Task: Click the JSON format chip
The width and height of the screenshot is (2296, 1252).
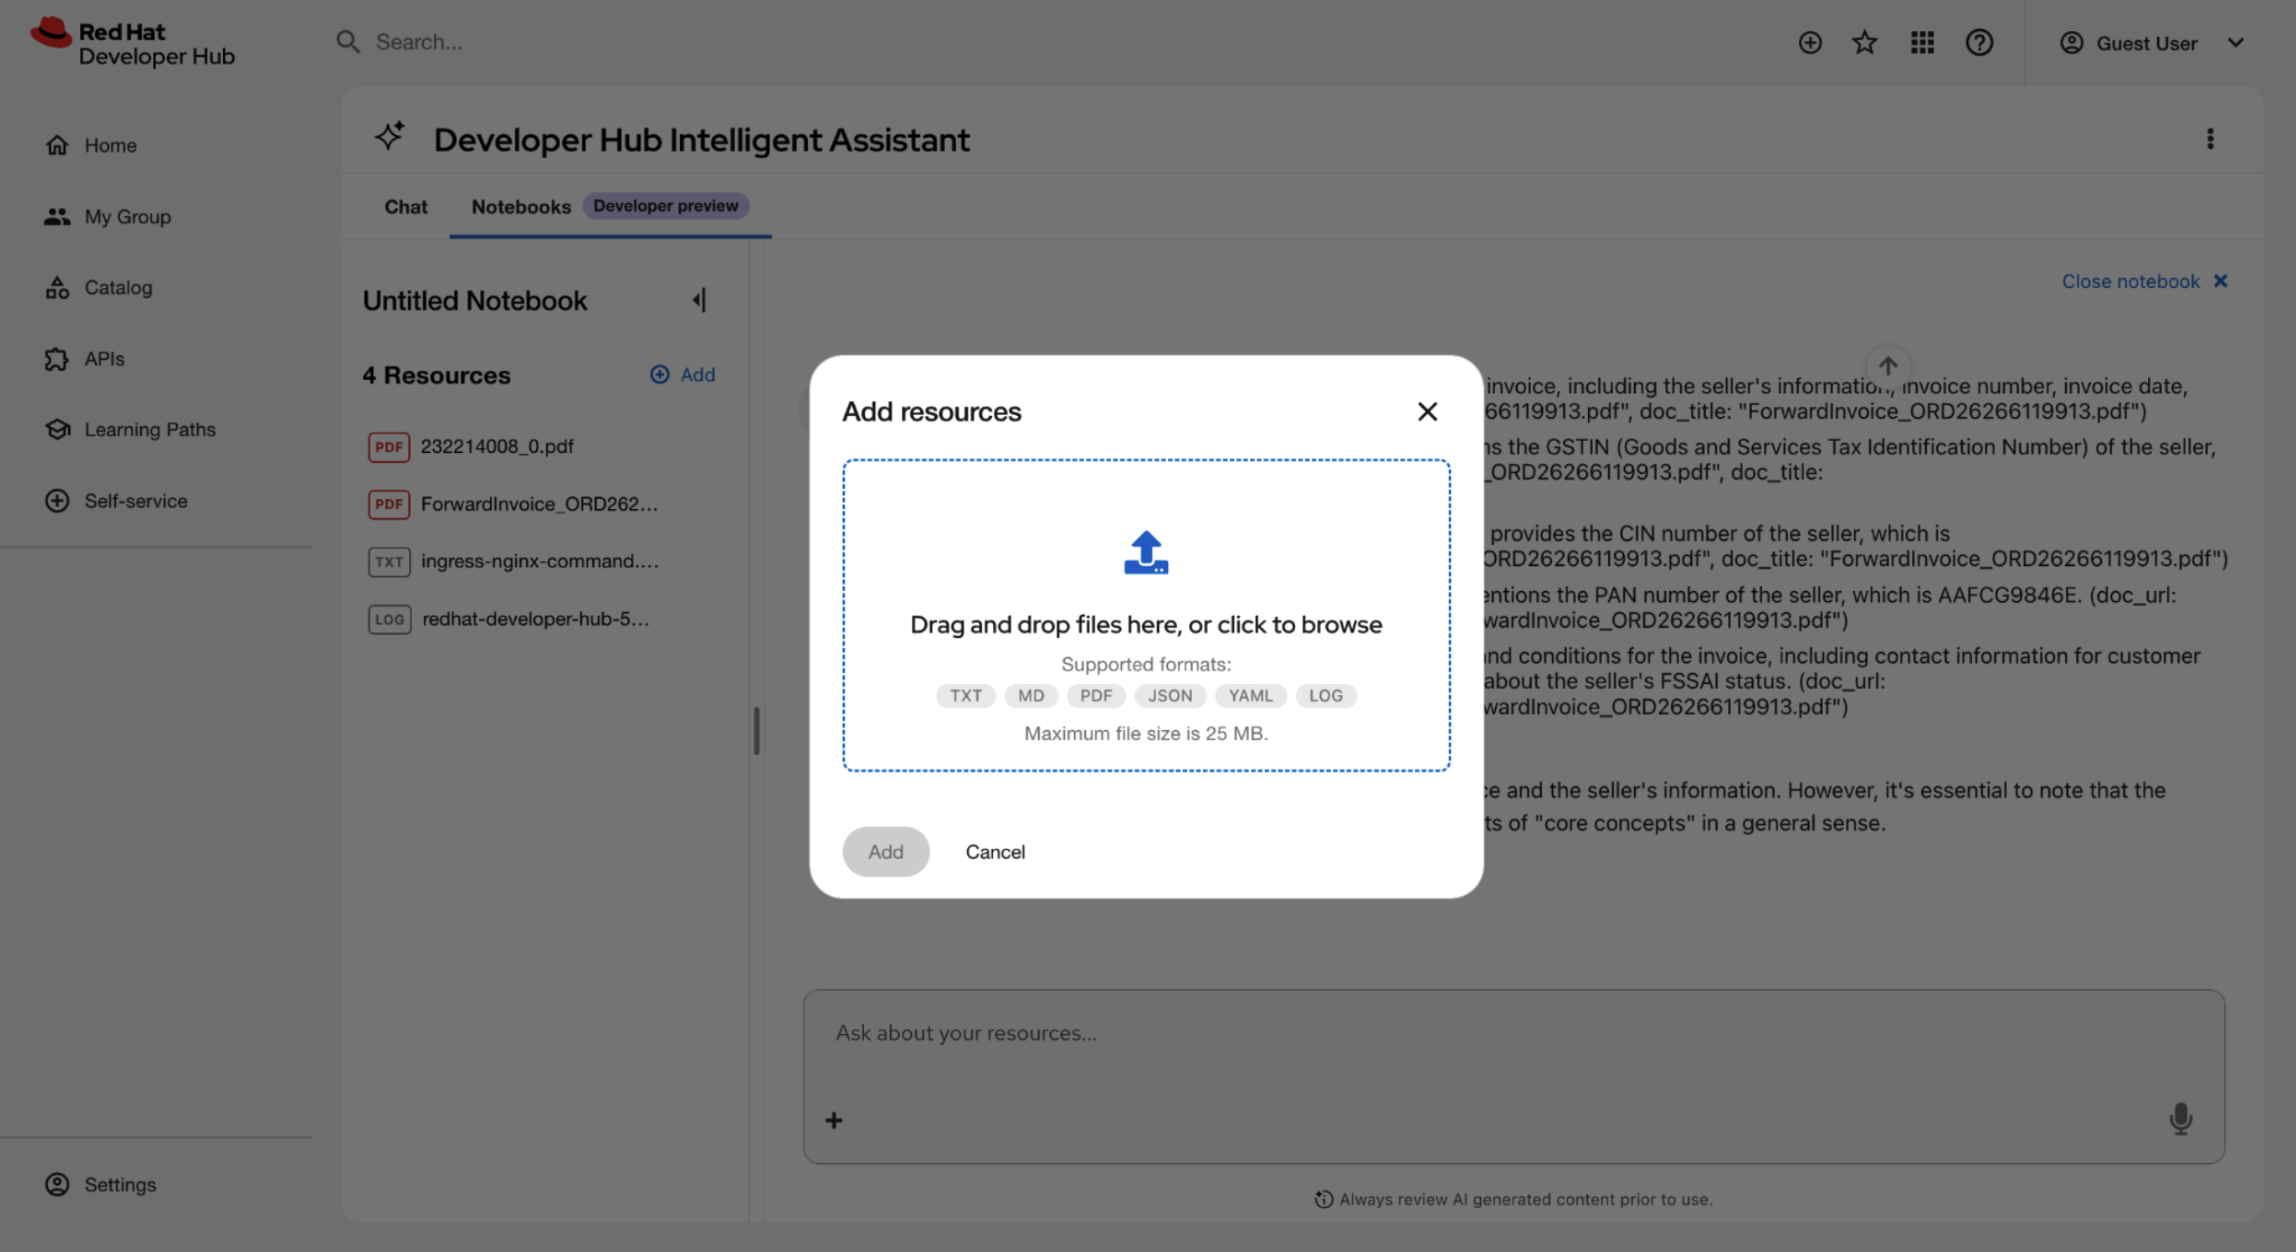Action: [x=1170, y=695]
